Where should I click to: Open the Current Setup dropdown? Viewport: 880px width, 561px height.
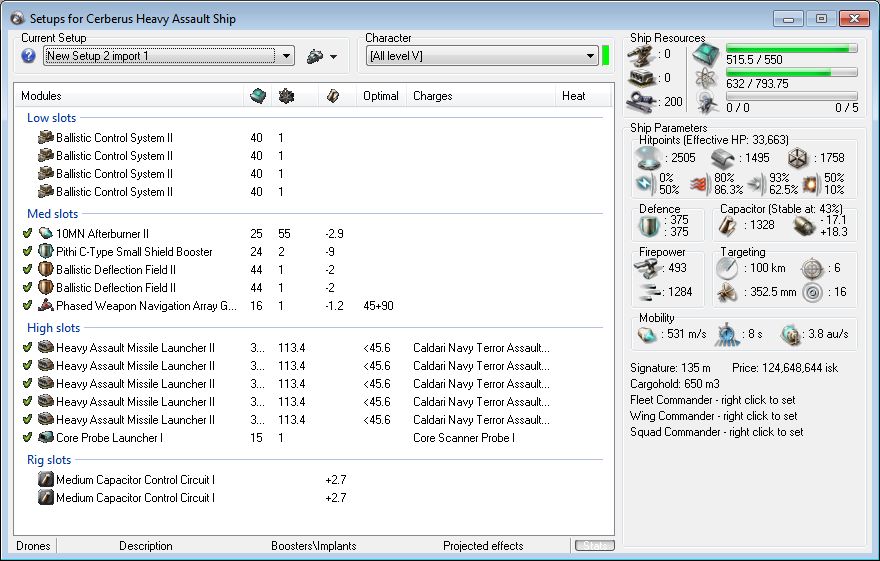286,57
